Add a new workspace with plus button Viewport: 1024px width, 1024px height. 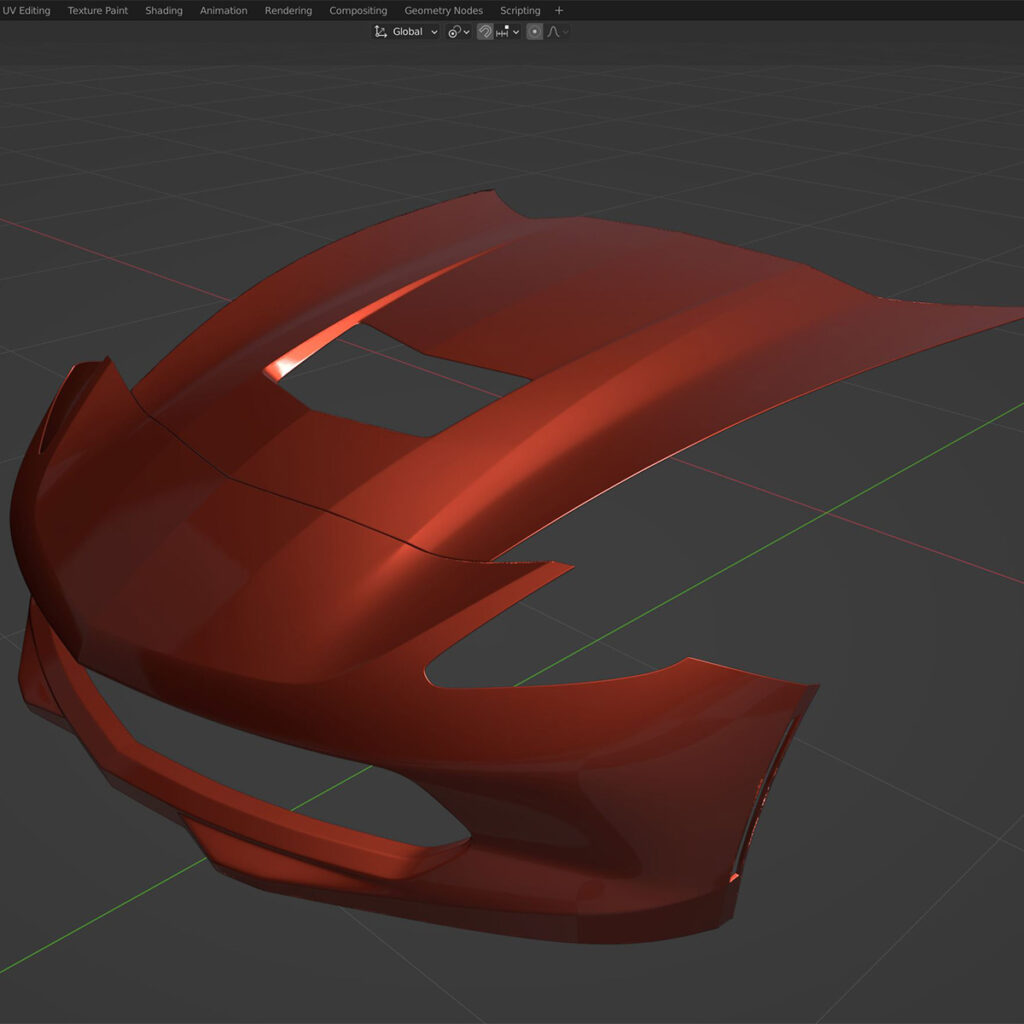(x=559, y=11)
